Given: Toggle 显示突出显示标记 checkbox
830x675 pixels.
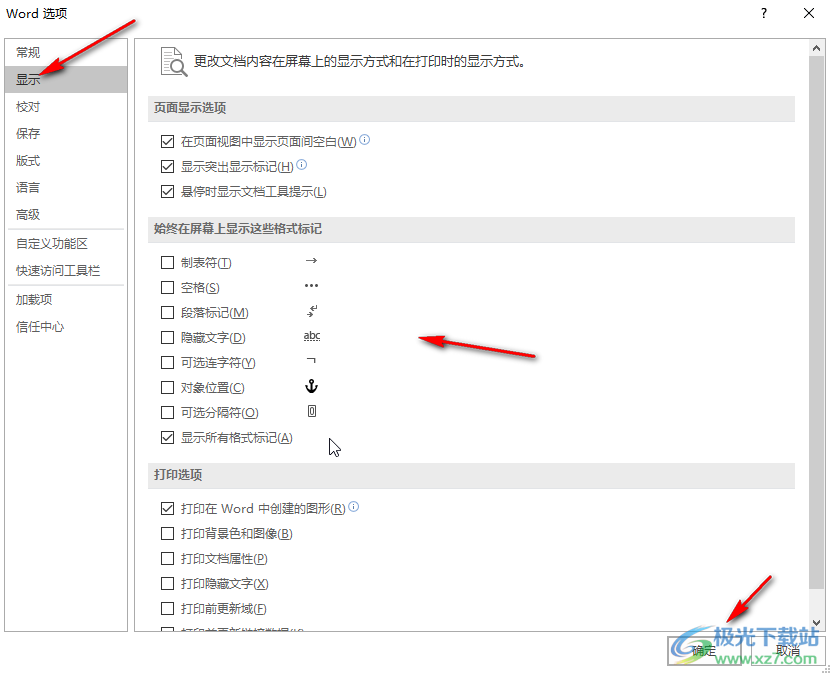Looking at the screenshot, I should click(167, 167).
